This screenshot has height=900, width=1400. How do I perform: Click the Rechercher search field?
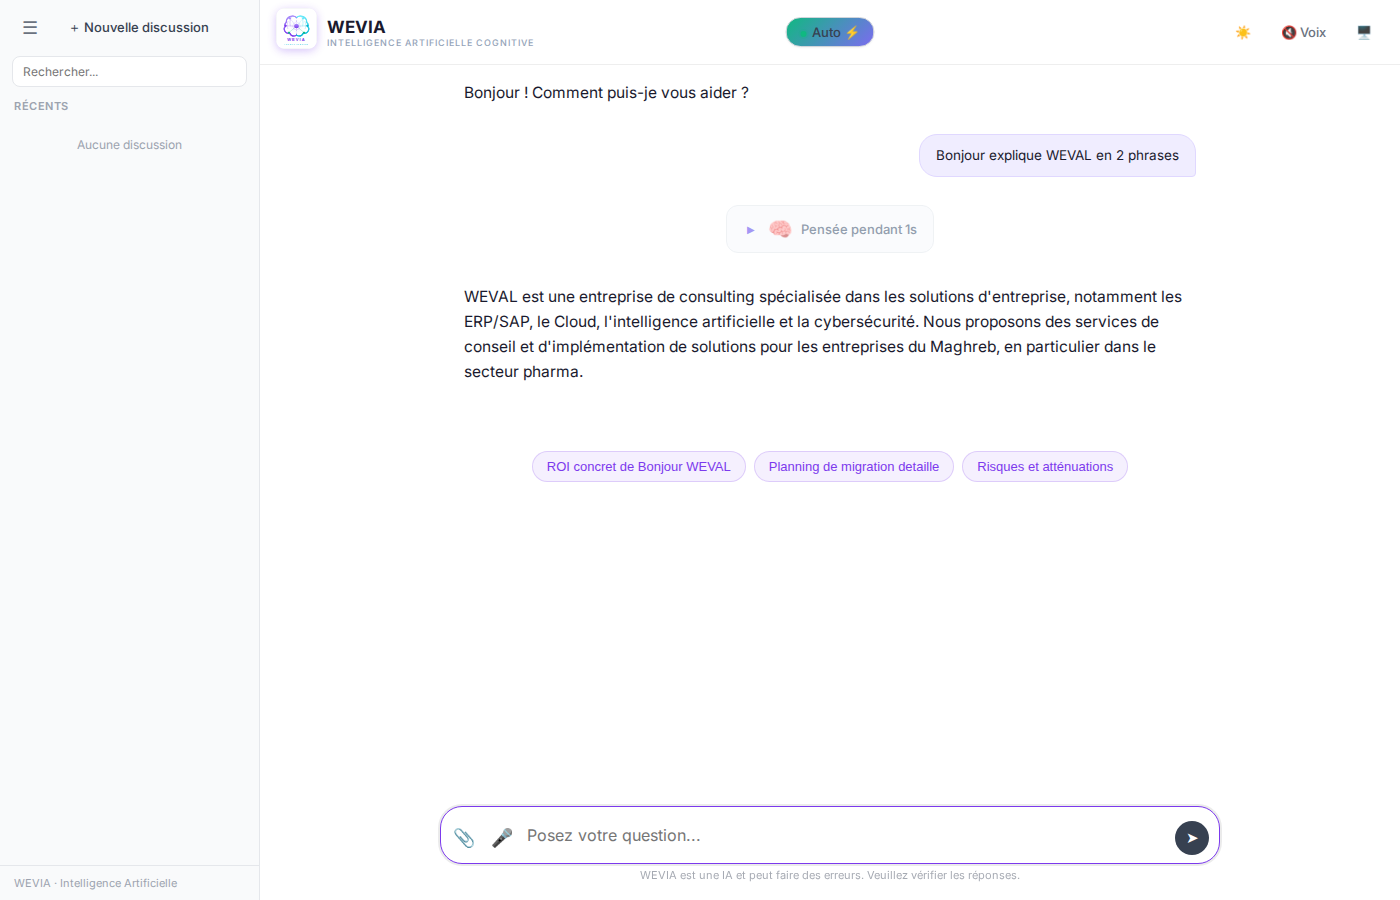(129, 72)
